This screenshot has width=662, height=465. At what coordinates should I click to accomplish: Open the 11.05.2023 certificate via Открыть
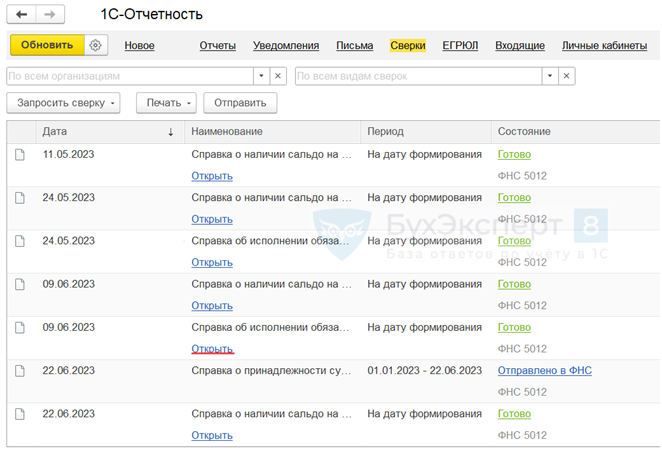[212, 176]
